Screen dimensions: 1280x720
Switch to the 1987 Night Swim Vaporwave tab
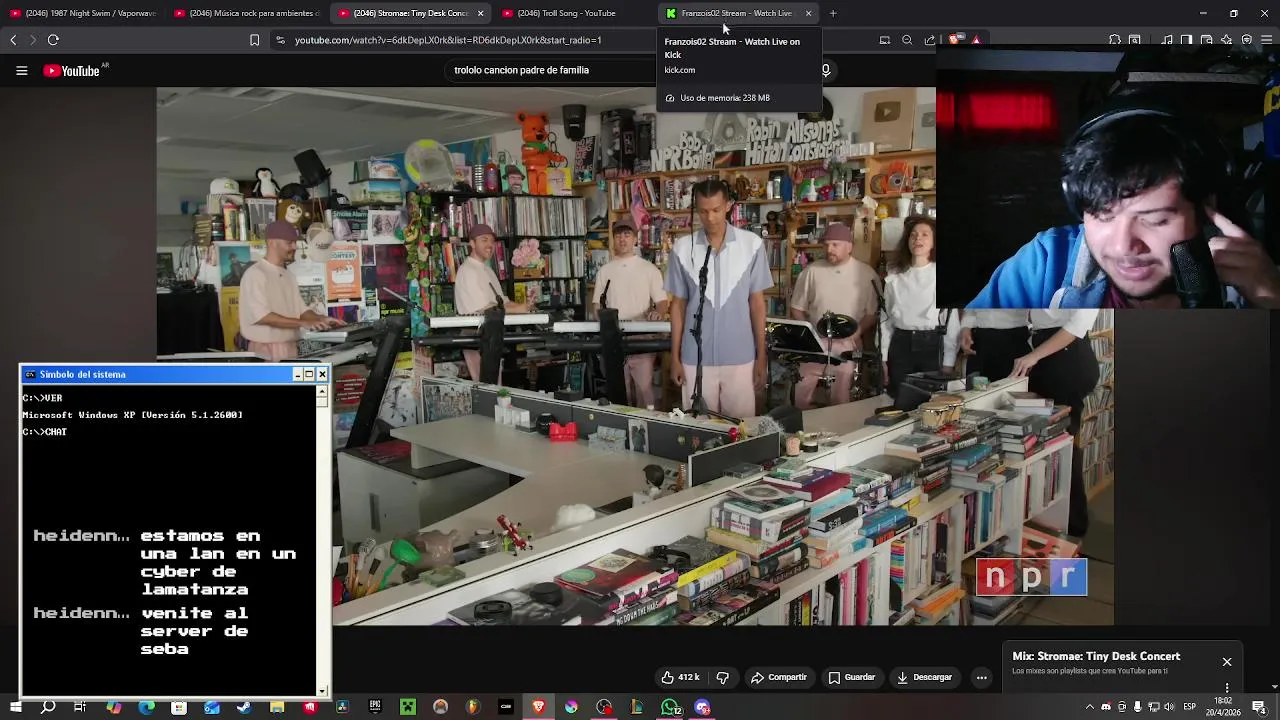point(83,13)
